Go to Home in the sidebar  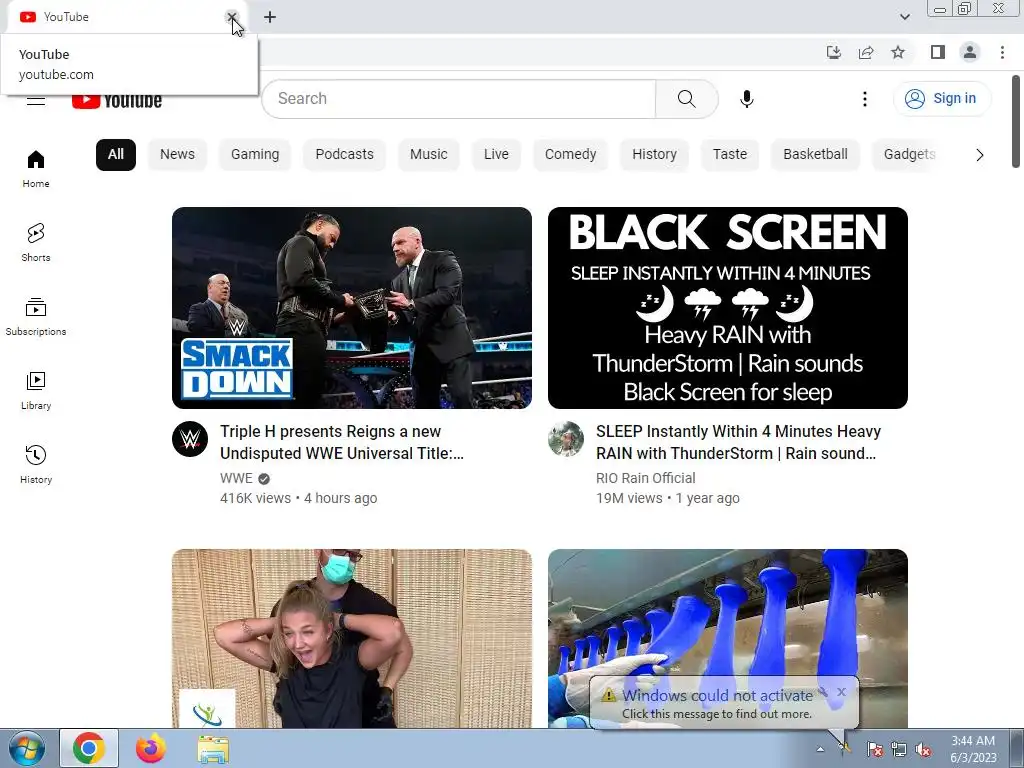tap(36, 168)
